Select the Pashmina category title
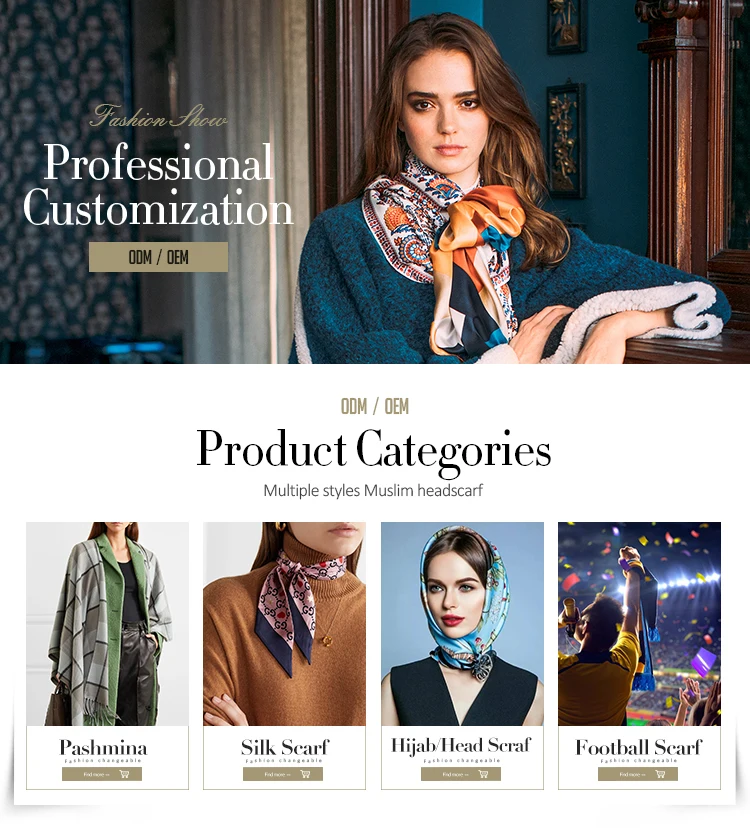Screen dimensions: 750x828 [x=103, y=748]
